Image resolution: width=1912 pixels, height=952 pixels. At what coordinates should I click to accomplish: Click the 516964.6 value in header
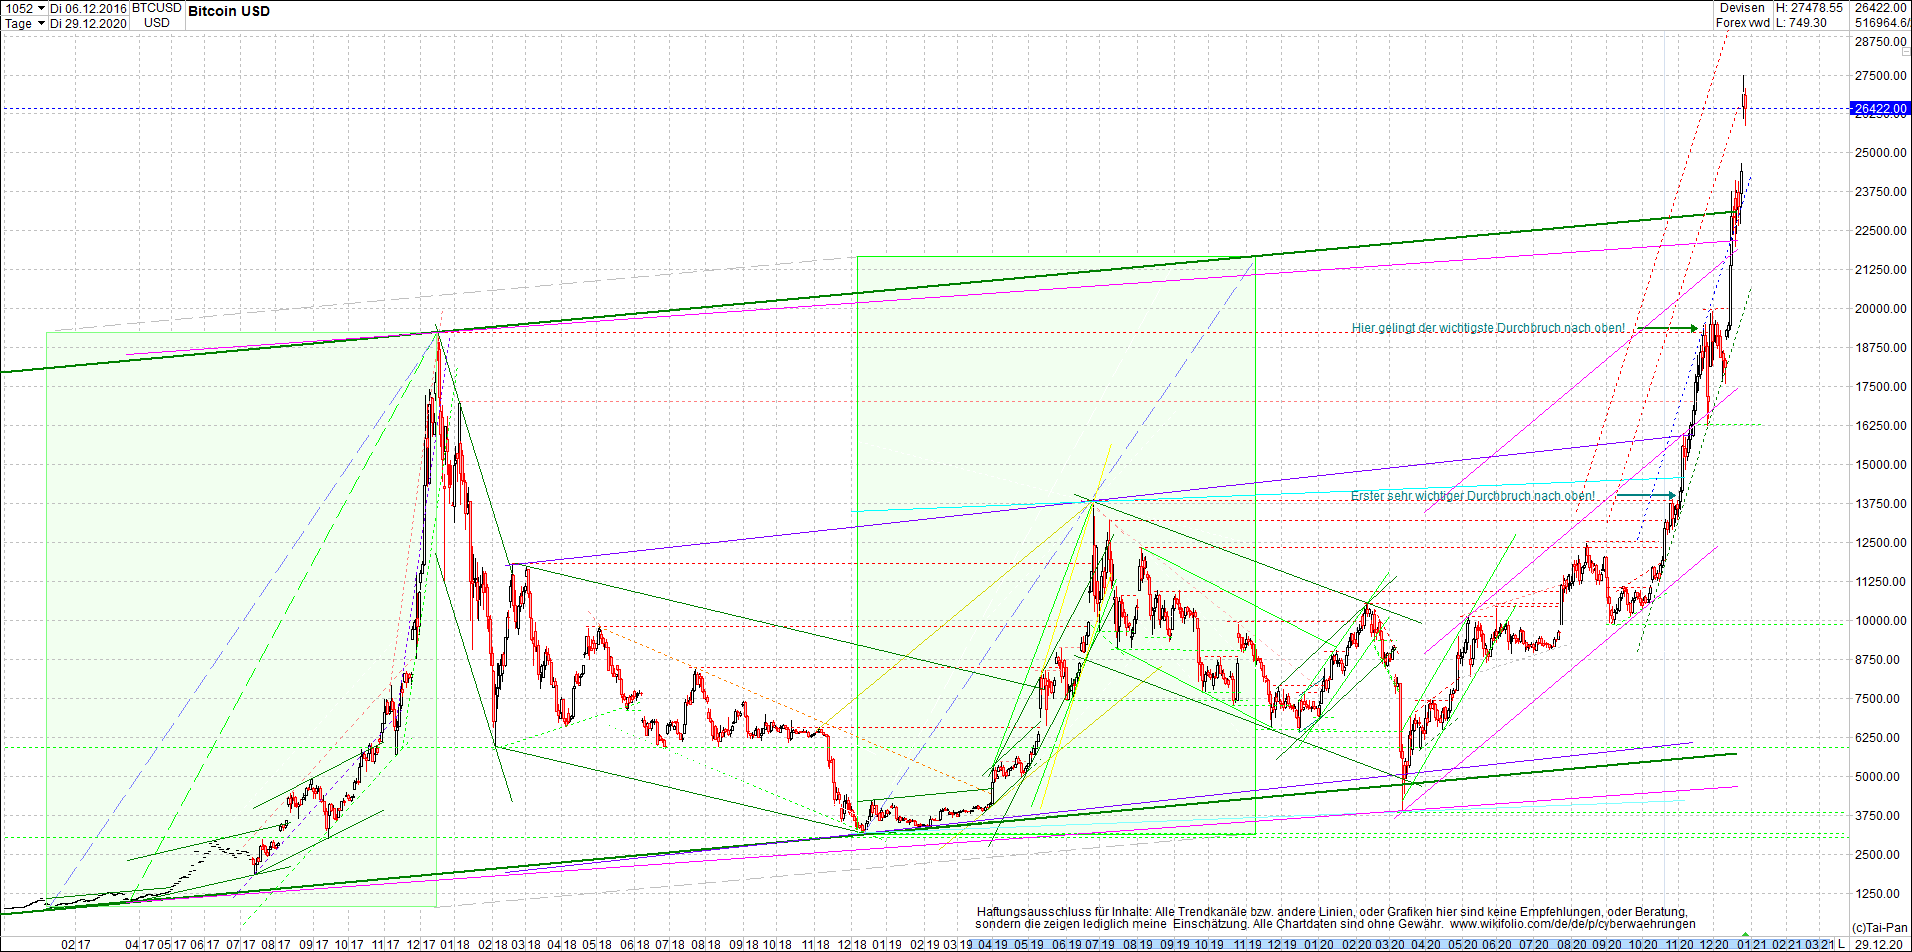(1881, 23)
